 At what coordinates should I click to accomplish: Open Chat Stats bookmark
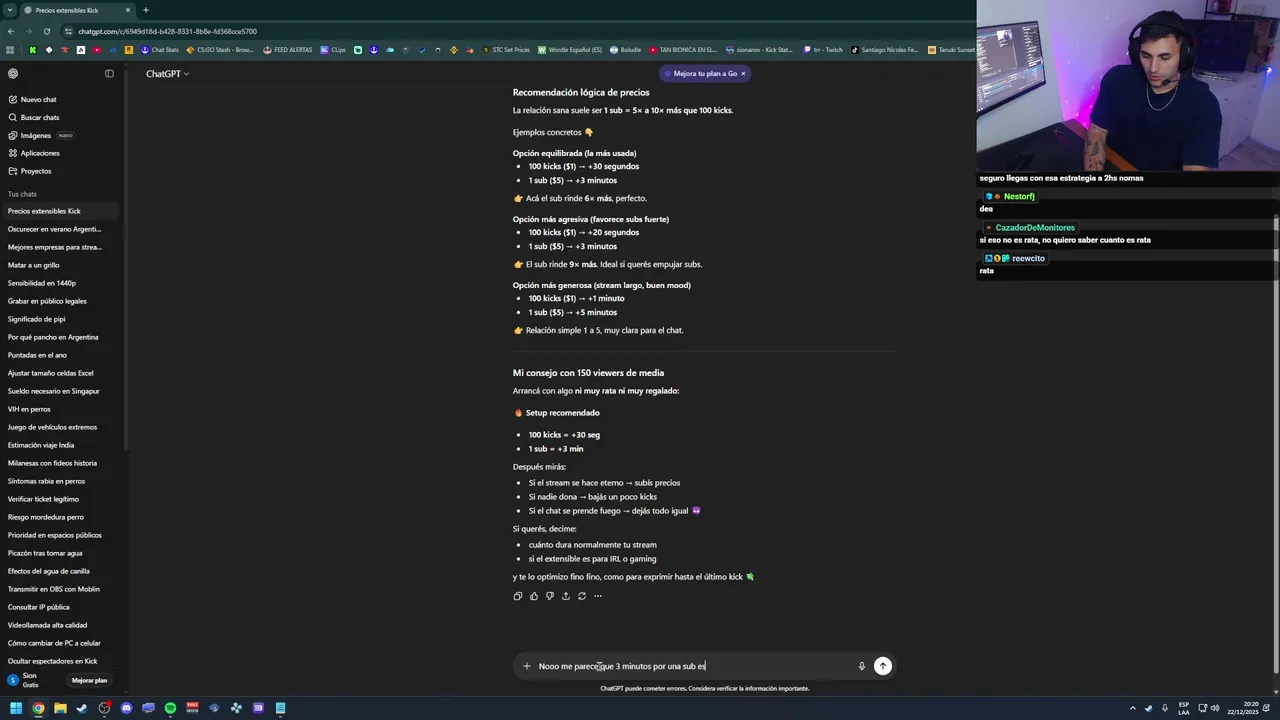[x=160, y=50]
